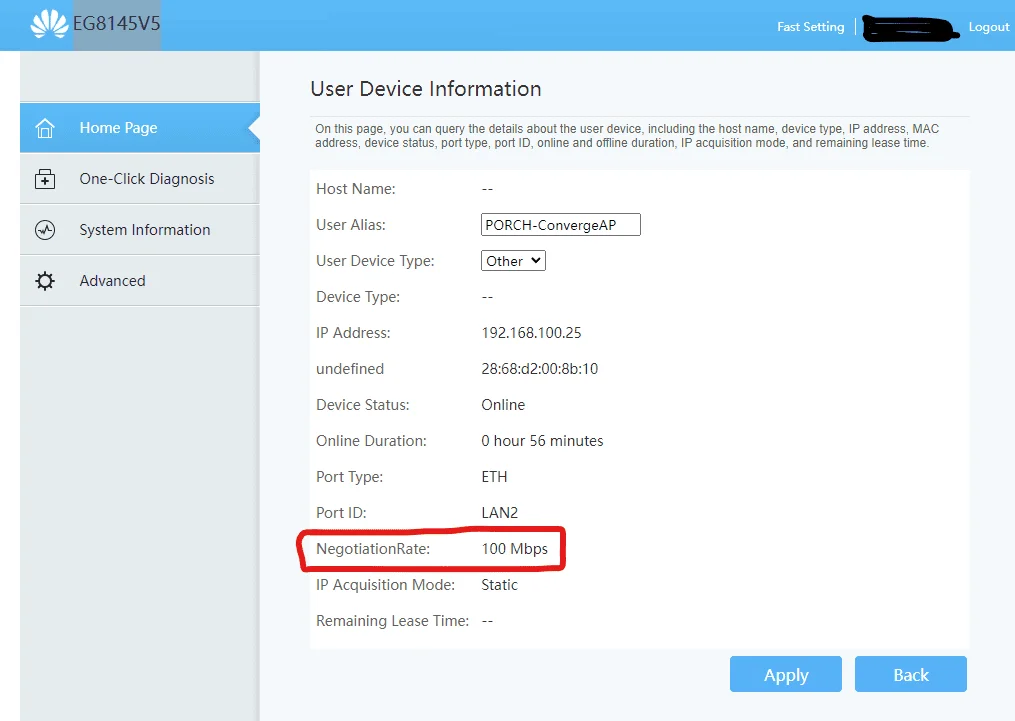Image resolution: width=1015 pixels, height=721 pixels.
Task: Click the Huawei logo icon
Action: pos(49,25)
